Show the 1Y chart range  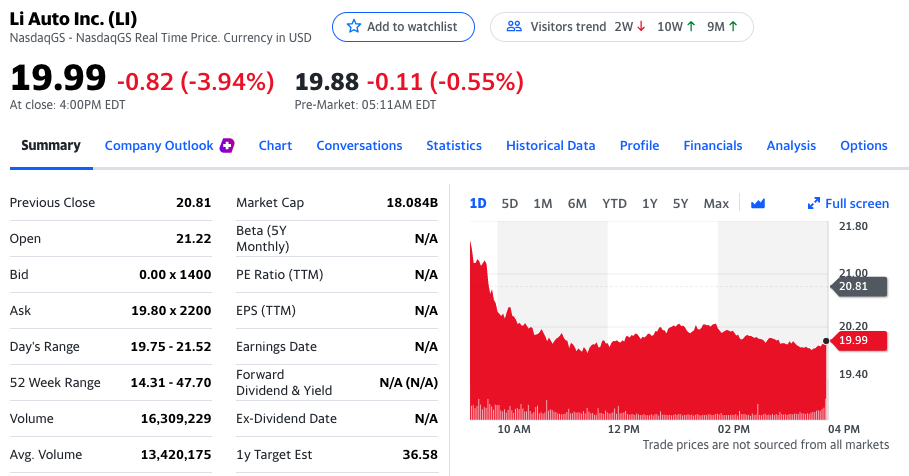point(650,204)
